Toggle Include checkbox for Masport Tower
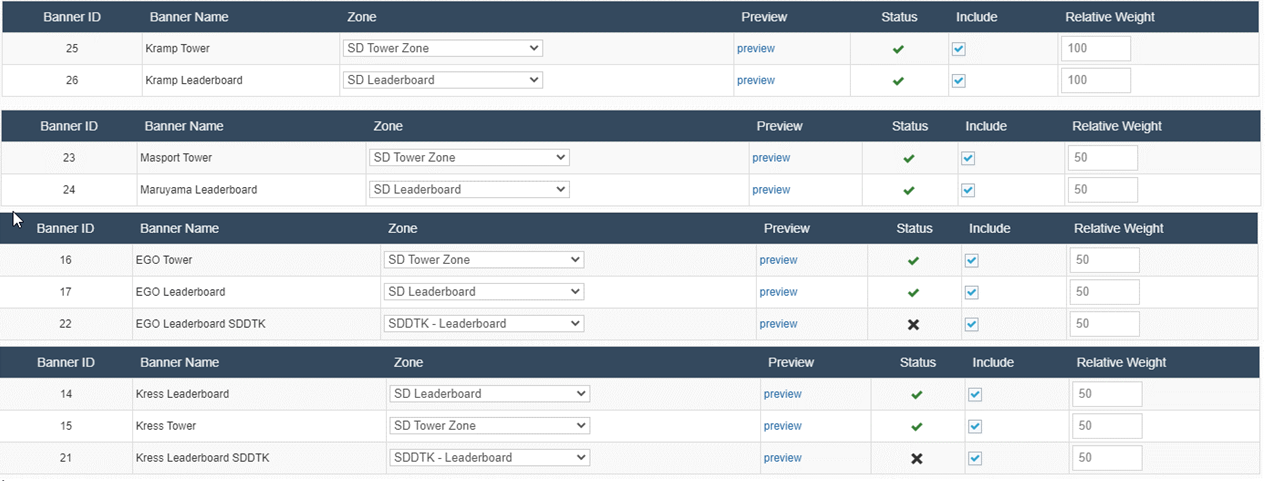 (x=968, y=158)
